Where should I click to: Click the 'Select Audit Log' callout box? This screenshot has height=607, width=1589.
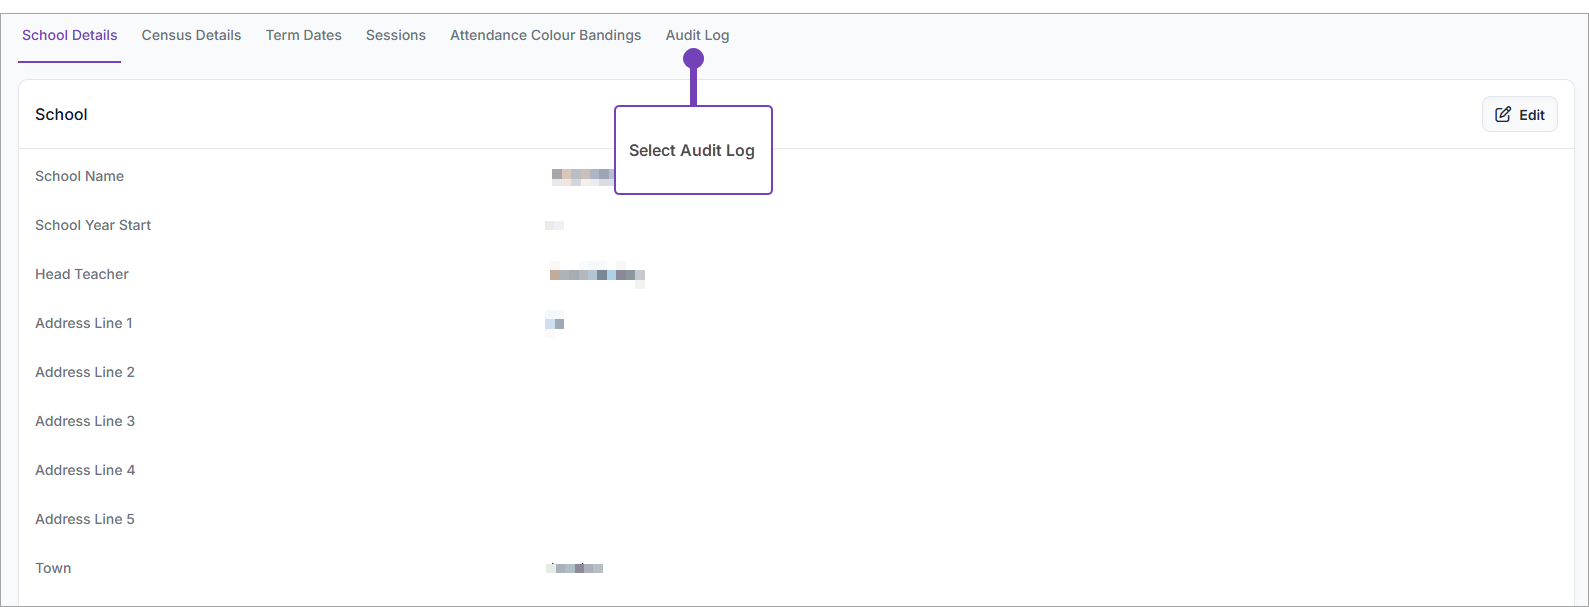(692, 150)
